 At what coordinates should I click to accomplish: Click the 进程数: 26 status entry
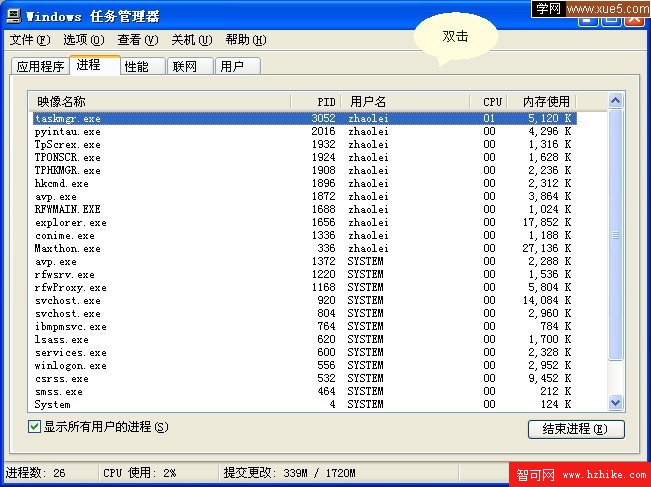36,473
